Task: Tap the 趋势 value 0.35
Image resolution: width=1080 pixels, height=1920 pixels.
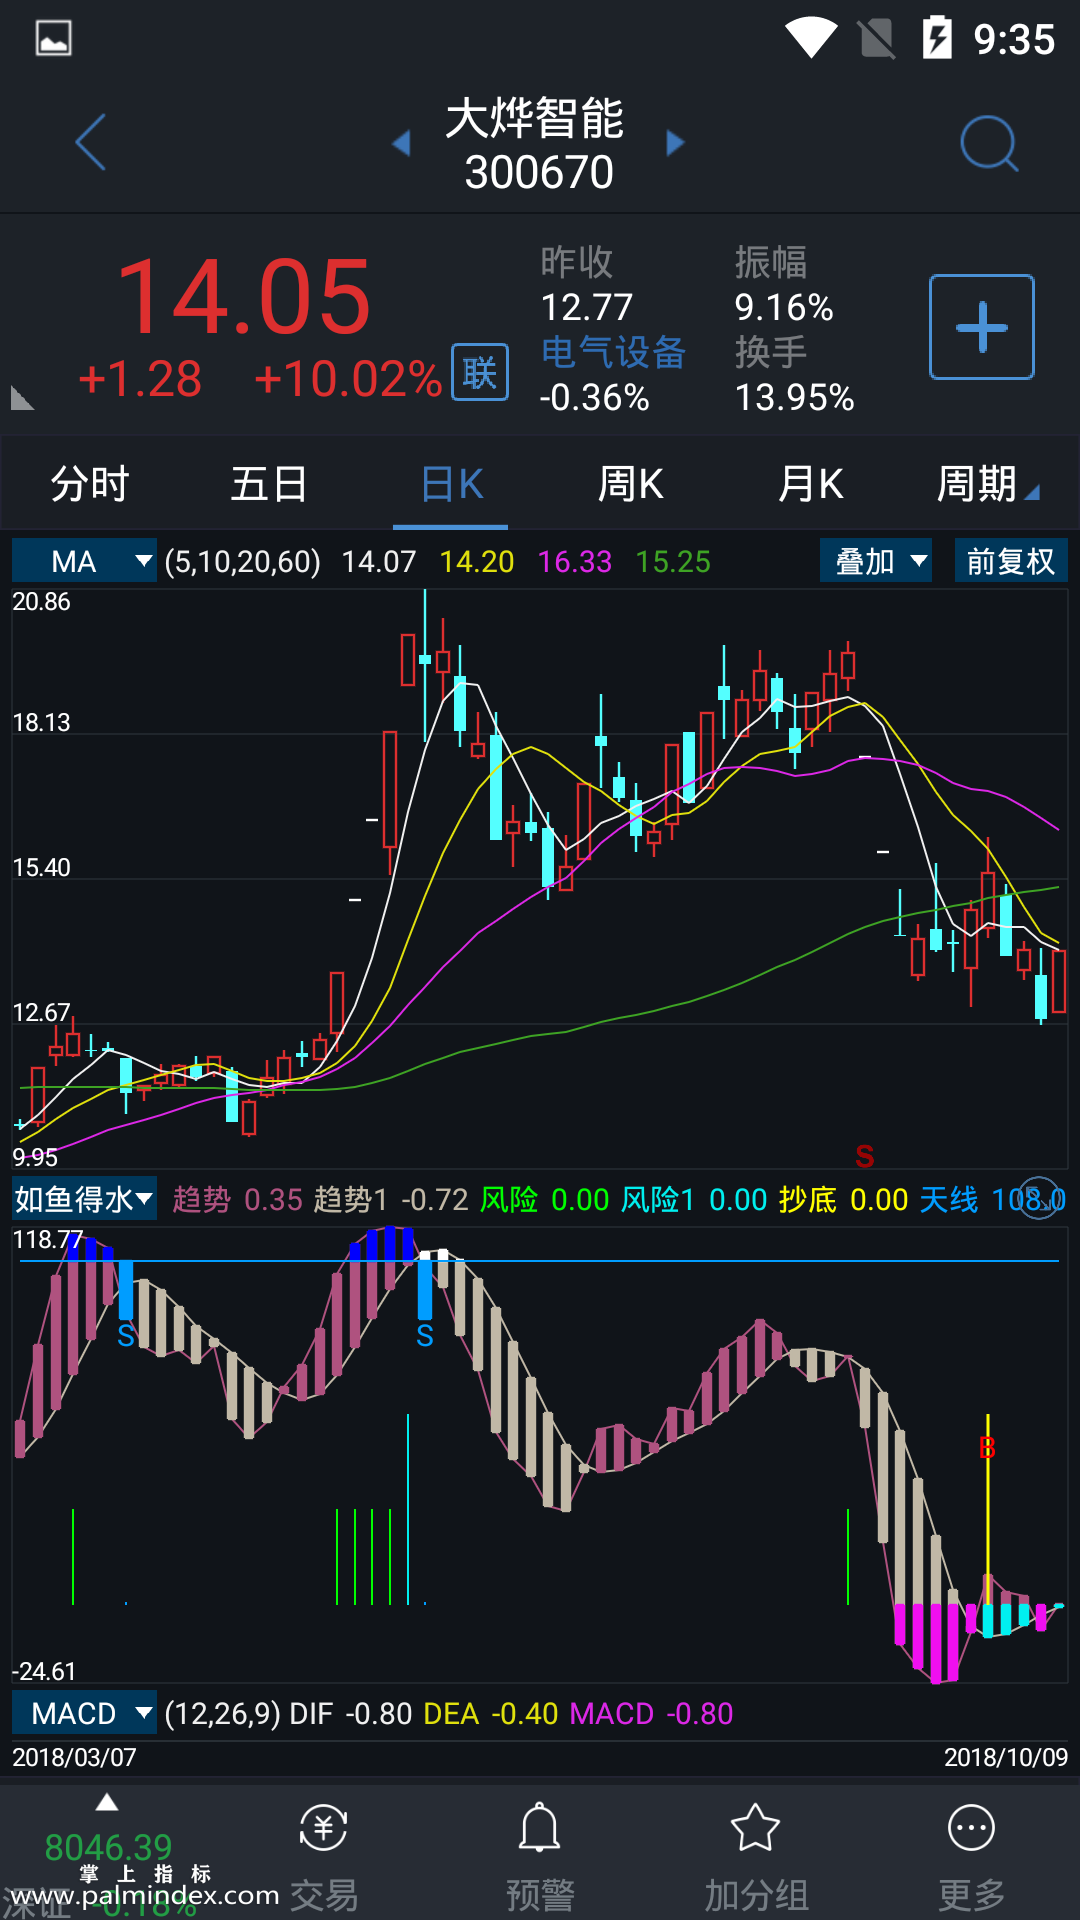Action: point(273,1199)
